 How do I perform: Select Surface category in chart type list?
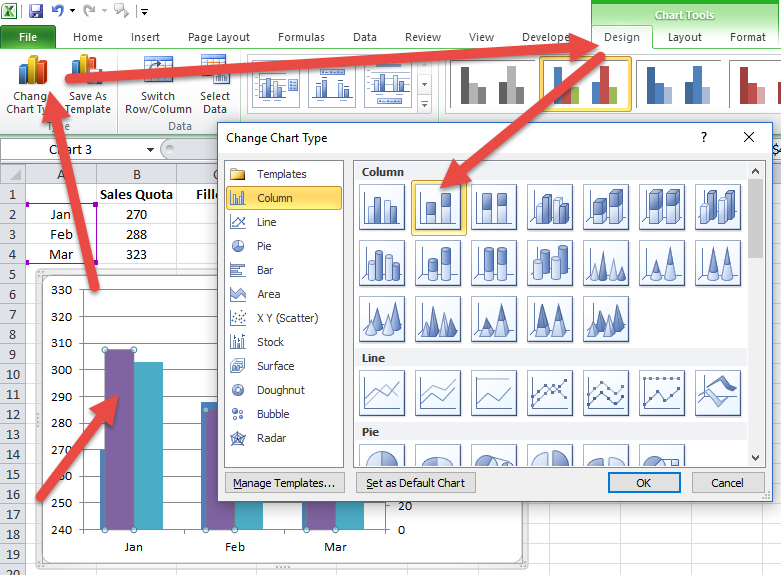click(x=284, y=366)
